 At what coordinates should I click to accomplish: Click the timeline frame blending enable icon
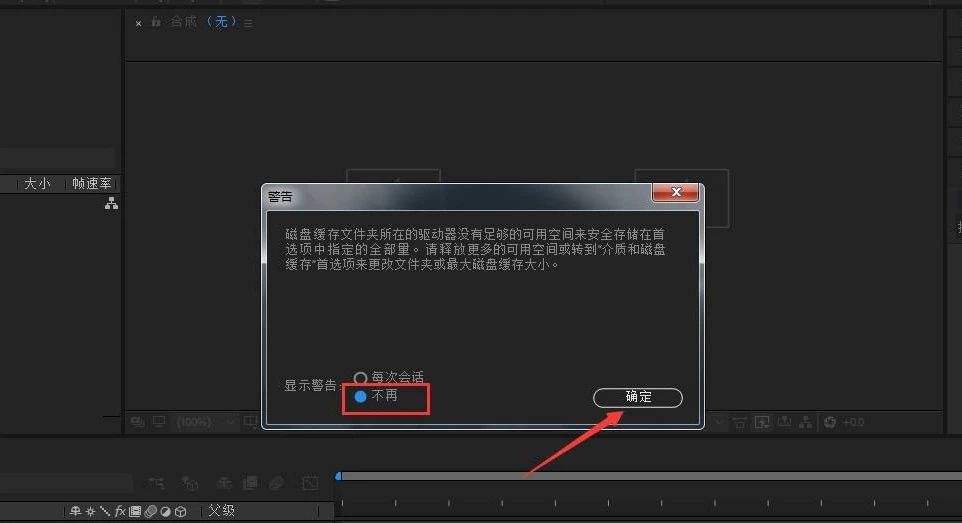(250, 484)
